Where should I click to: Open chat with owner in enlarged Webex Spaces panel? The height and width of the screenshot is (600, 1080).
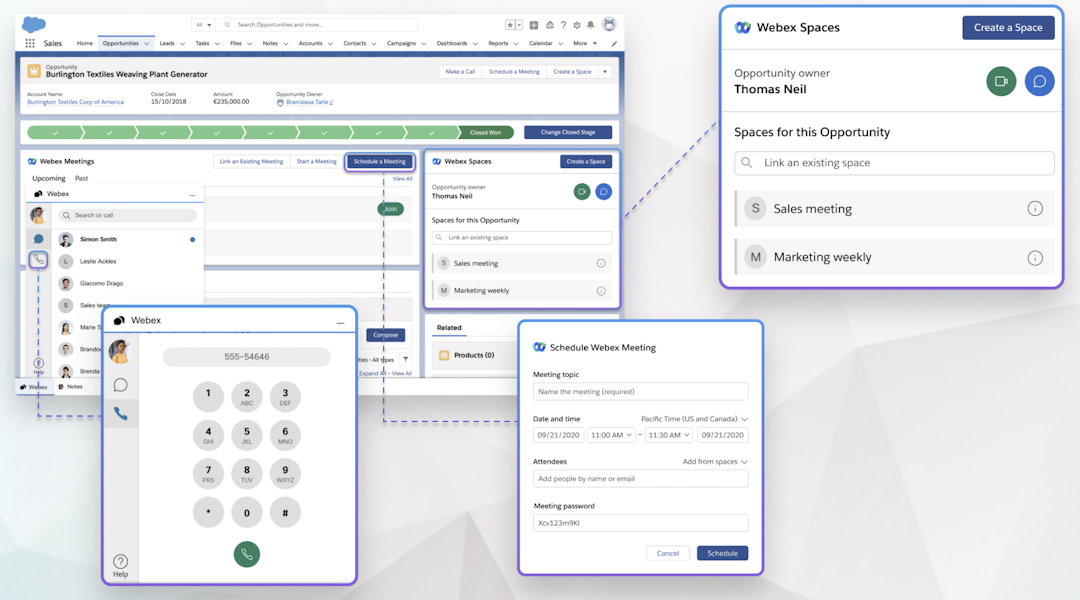[1039, 81]
